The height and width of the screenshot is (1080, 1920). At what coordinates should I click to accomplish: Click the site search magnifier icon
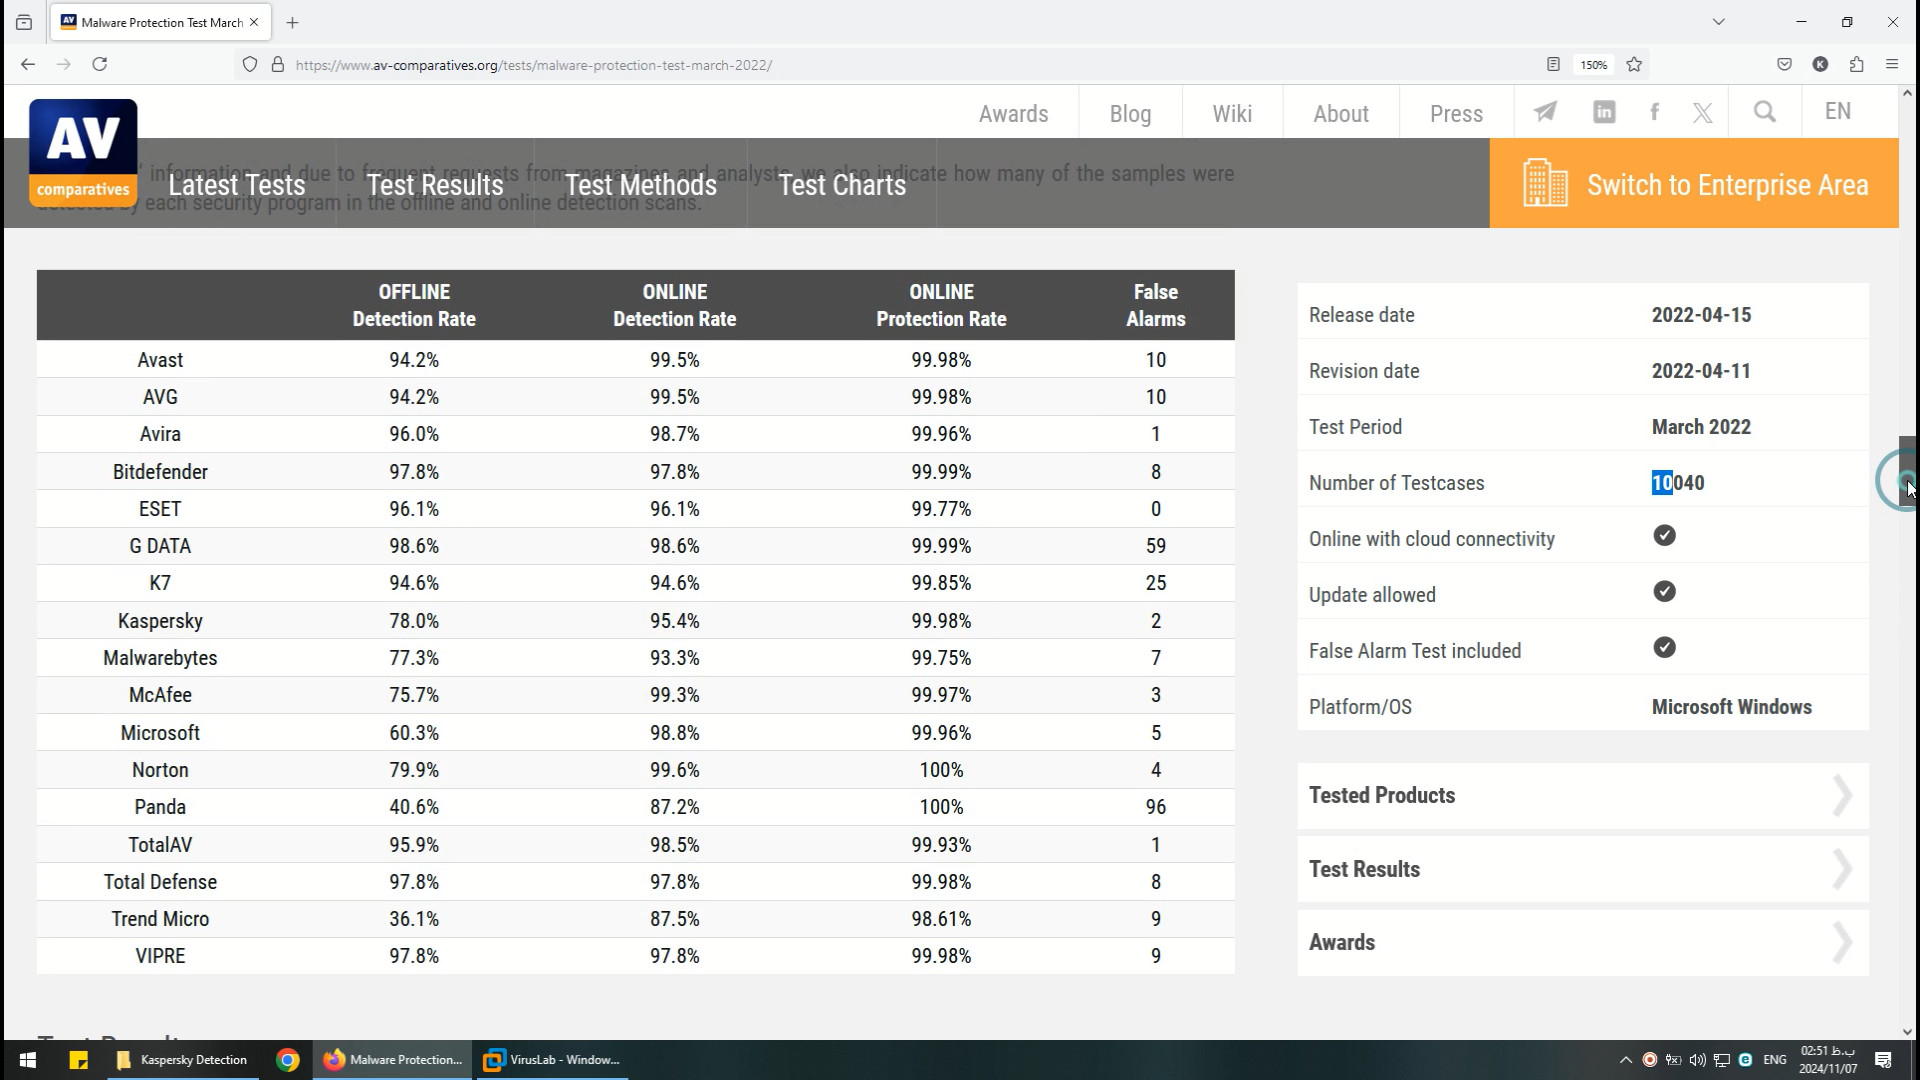tap(1765, 112)
